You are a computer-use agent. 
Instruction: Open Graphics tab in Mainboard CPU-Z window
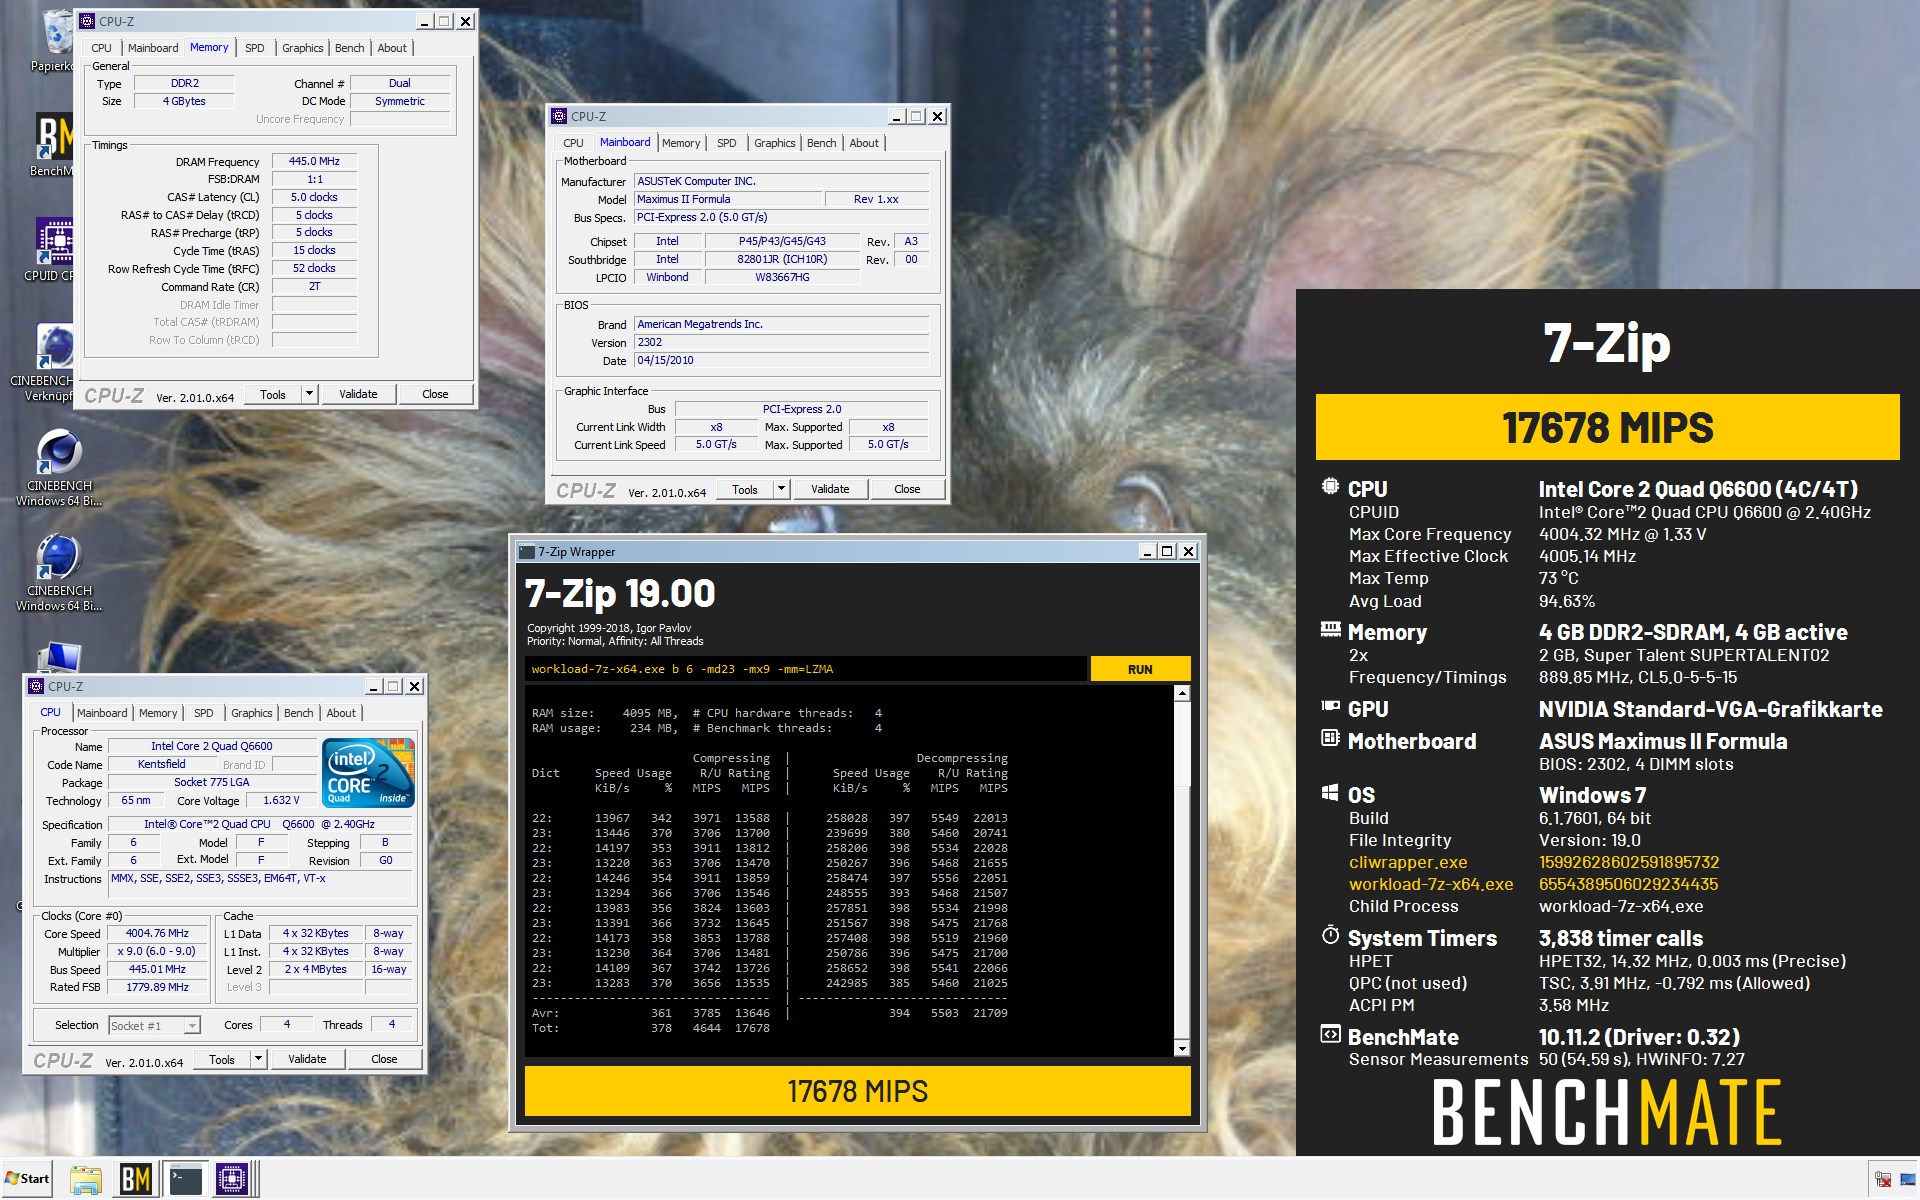pyautogui.click(x=775, y=143)
